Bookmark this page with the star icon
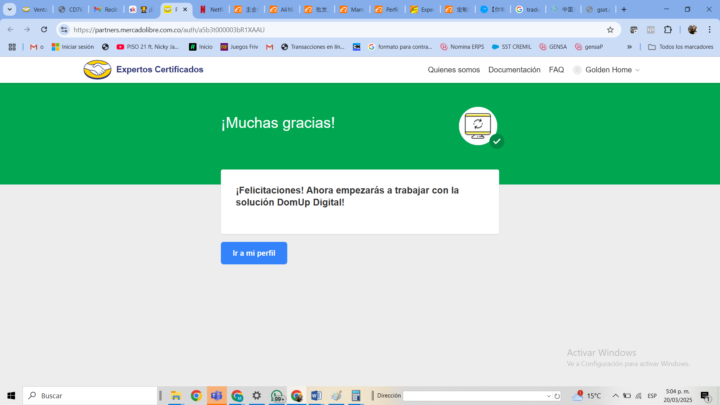720x405 pixels. pyautogui.click(x=610, y=29)
